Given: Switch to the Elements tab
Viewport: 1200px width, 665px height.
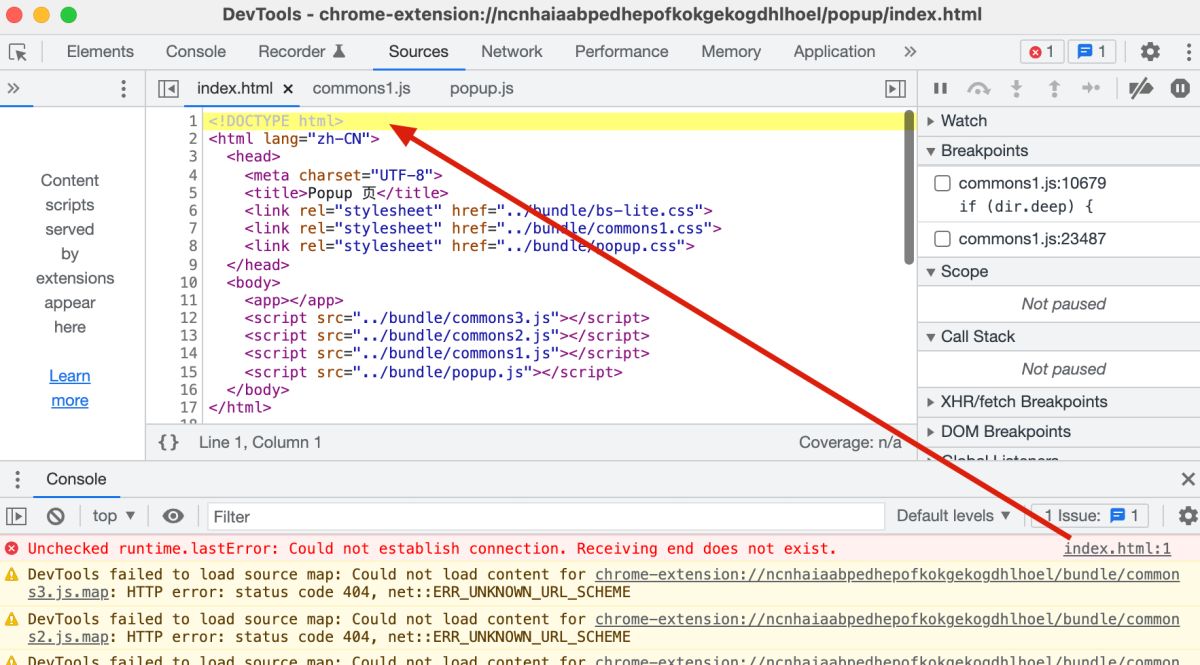Looking at the screenshot, I should click(x=100, y=52).
